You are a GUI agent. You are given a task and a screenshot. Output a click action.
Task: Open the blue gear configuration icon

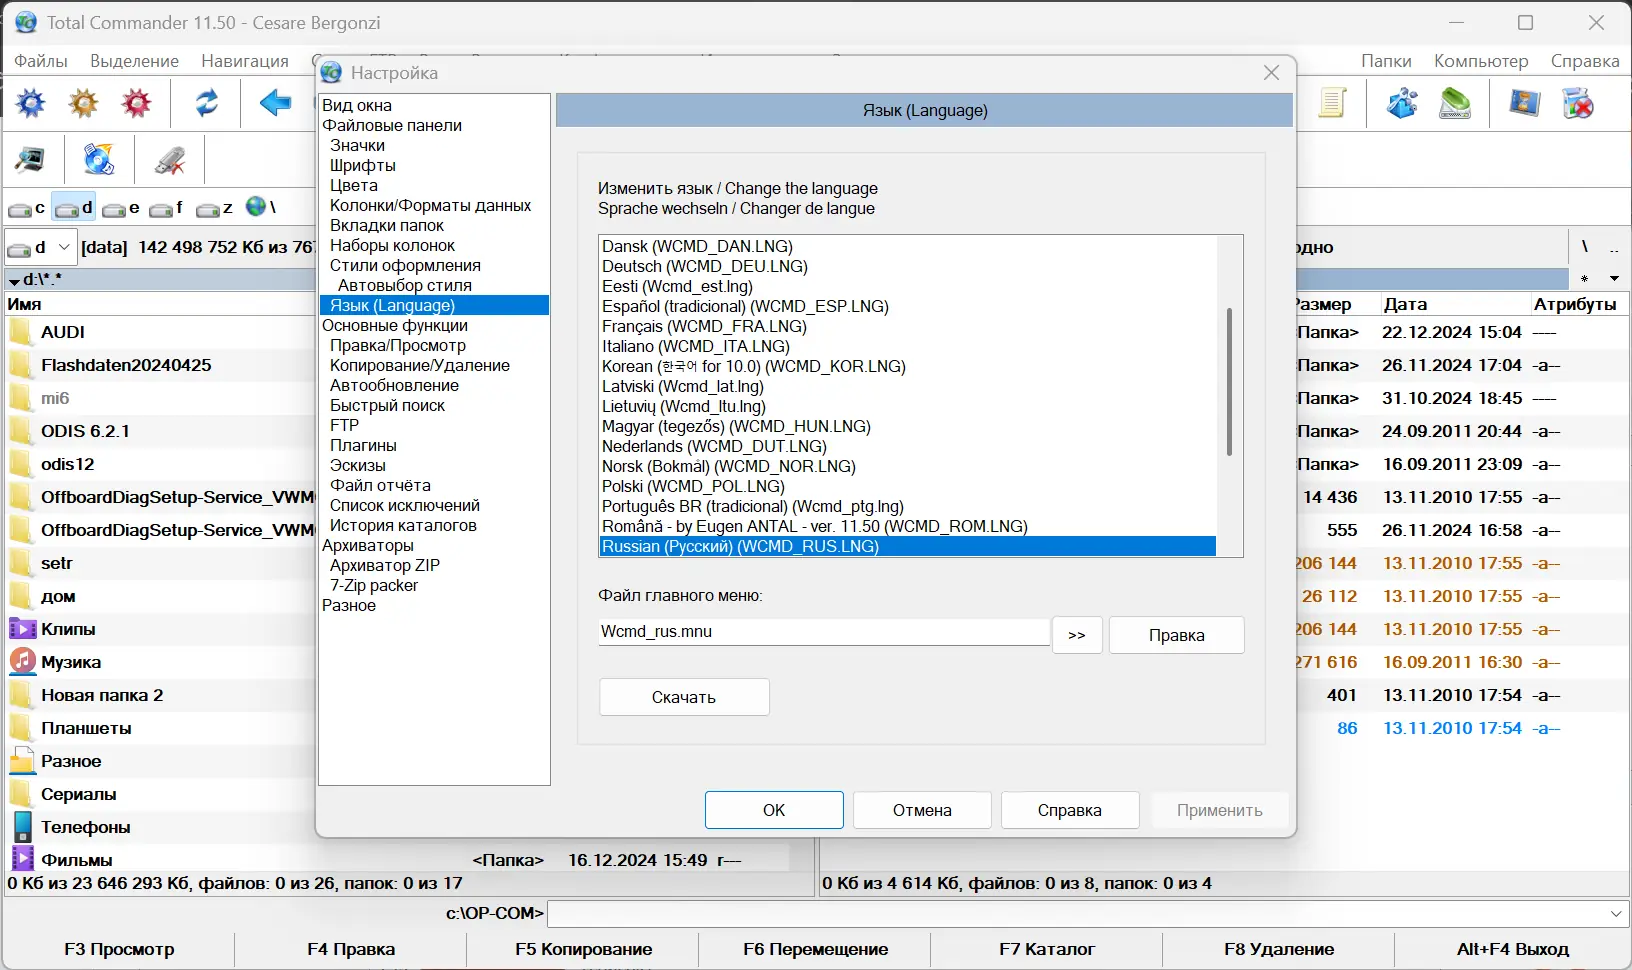pos(30,103)
